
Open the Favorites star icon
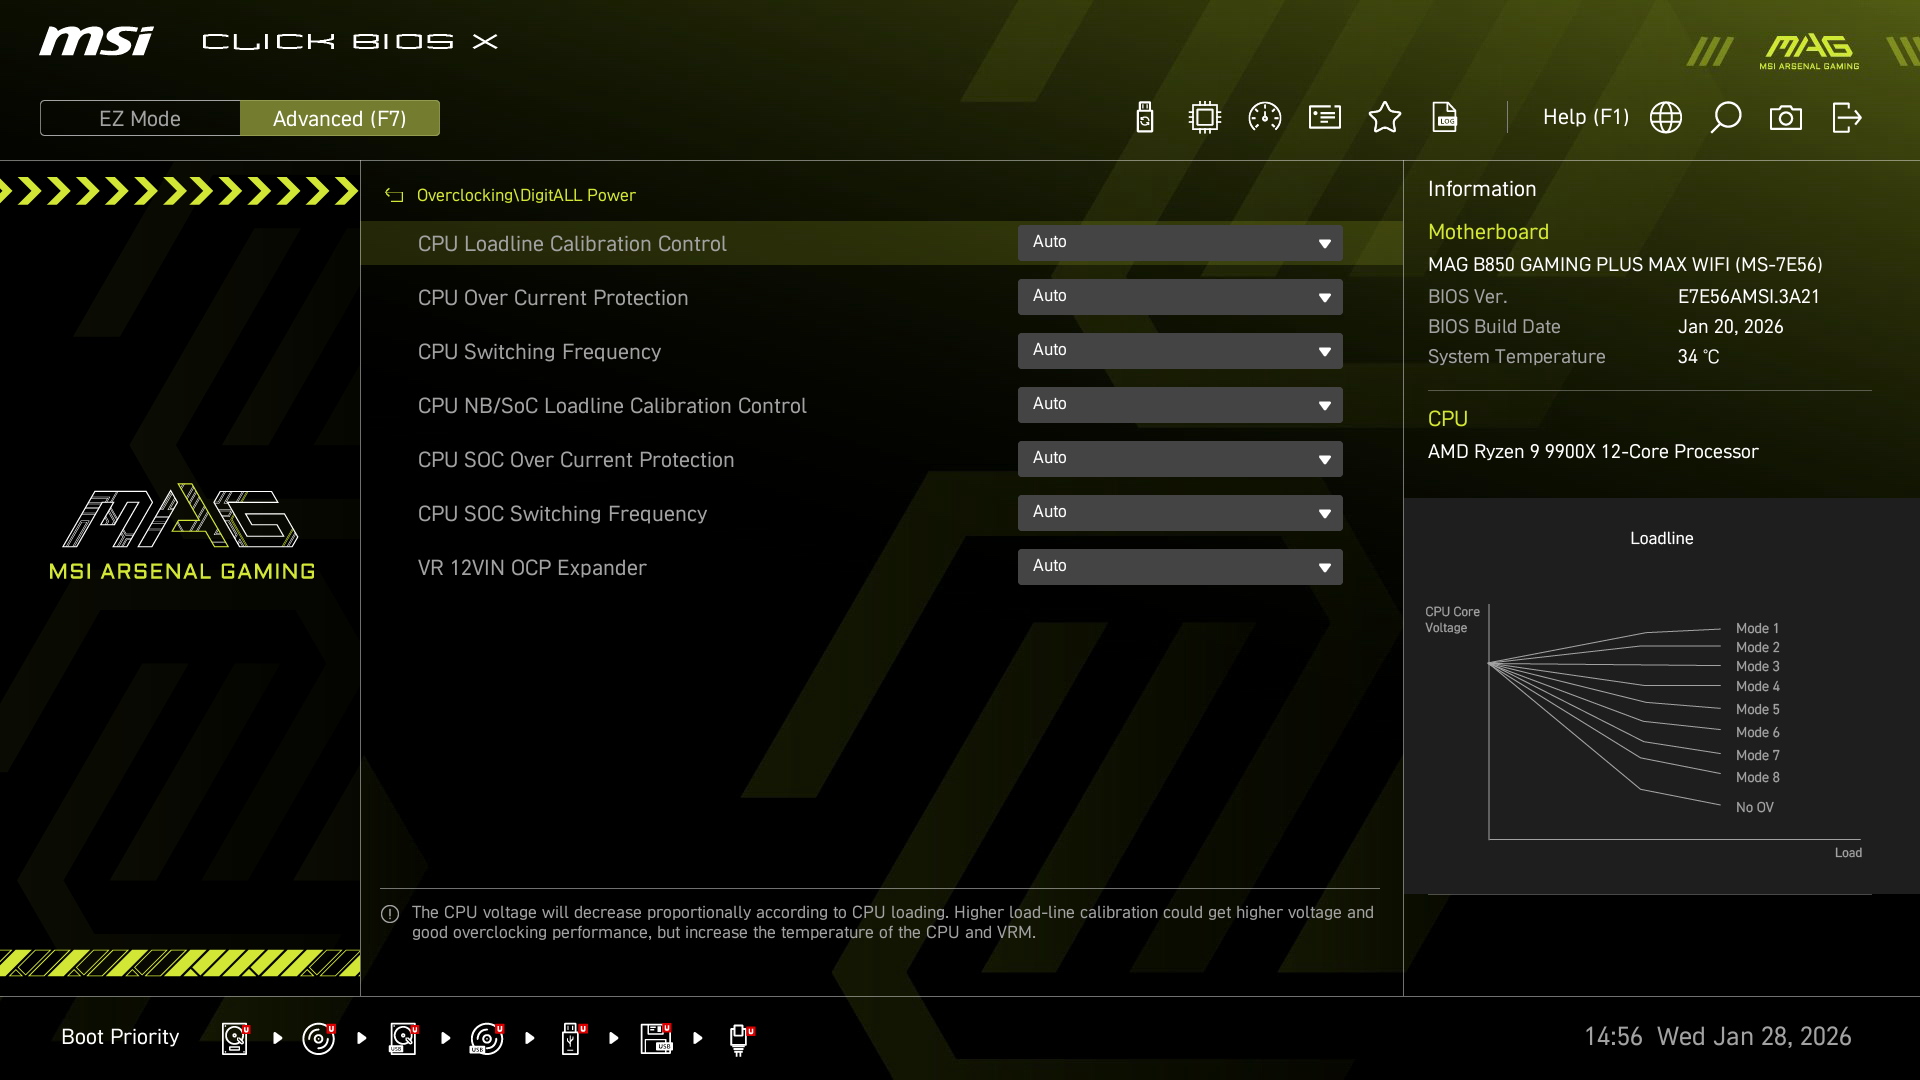pyautogui.click(x=1385, y=118)
